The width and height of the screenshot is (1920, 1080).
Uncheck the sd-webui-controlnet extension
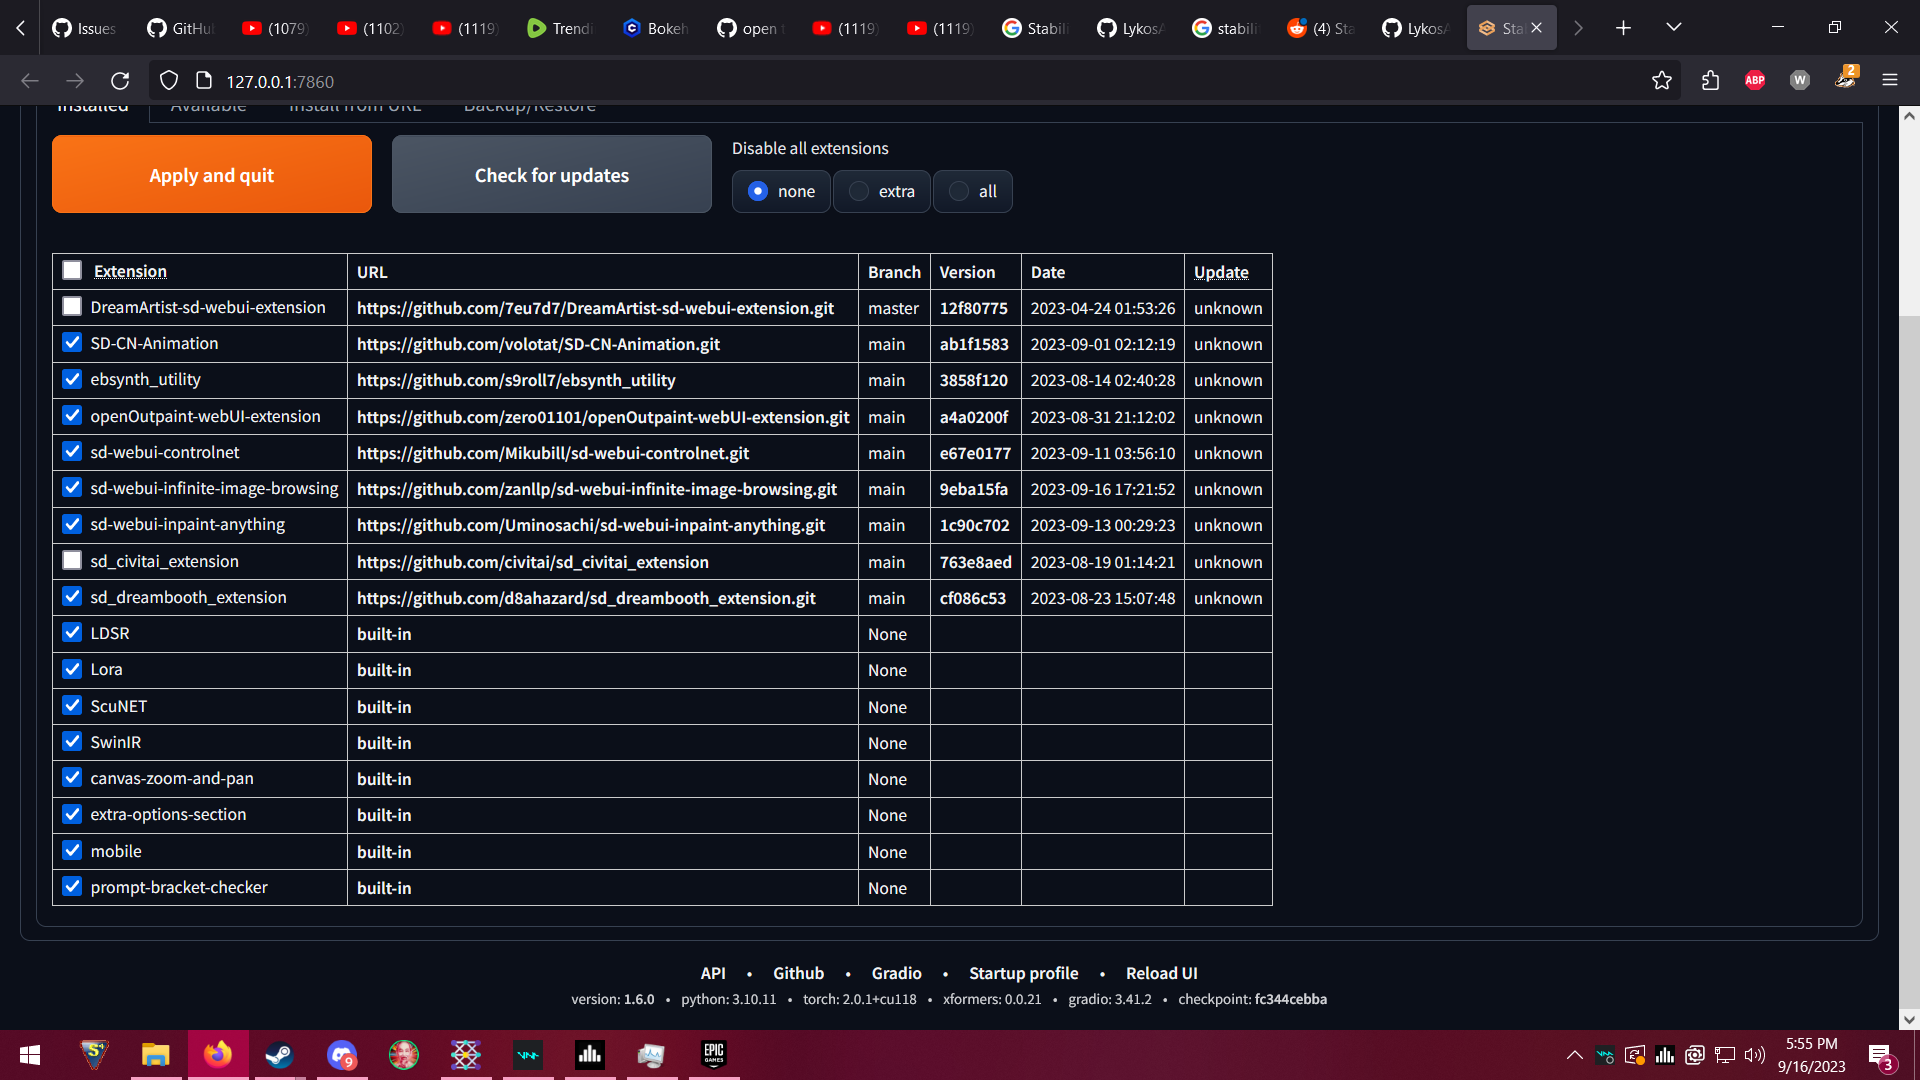click(x=71, y=451)
